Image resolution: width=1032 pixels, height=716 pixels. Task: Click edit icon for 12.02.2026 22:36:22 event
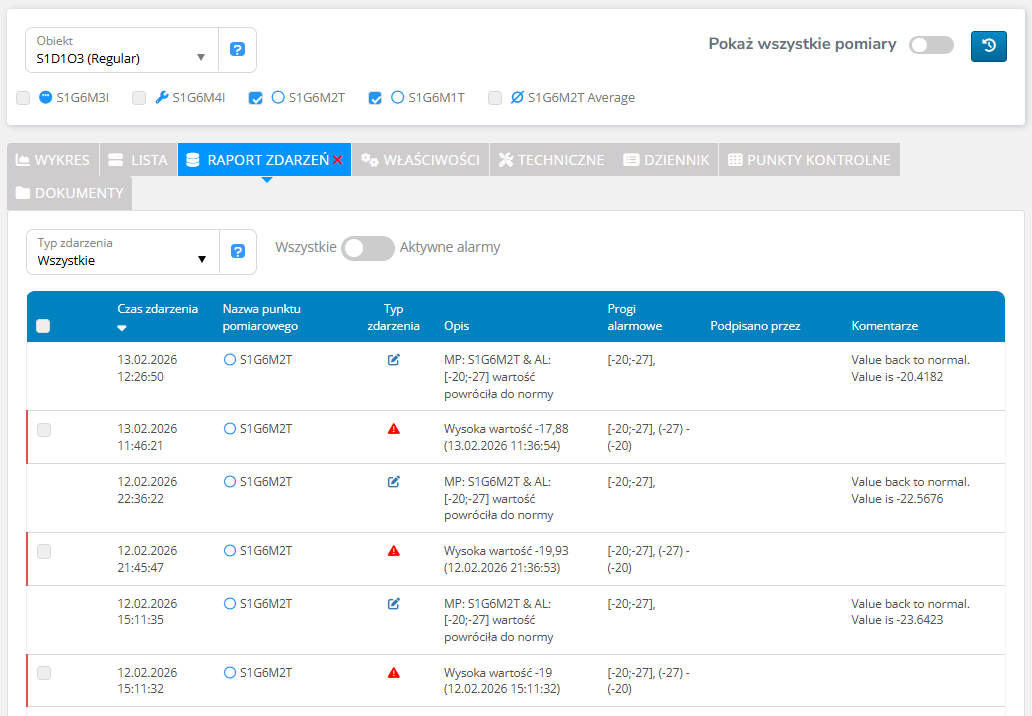coord(393,482)
